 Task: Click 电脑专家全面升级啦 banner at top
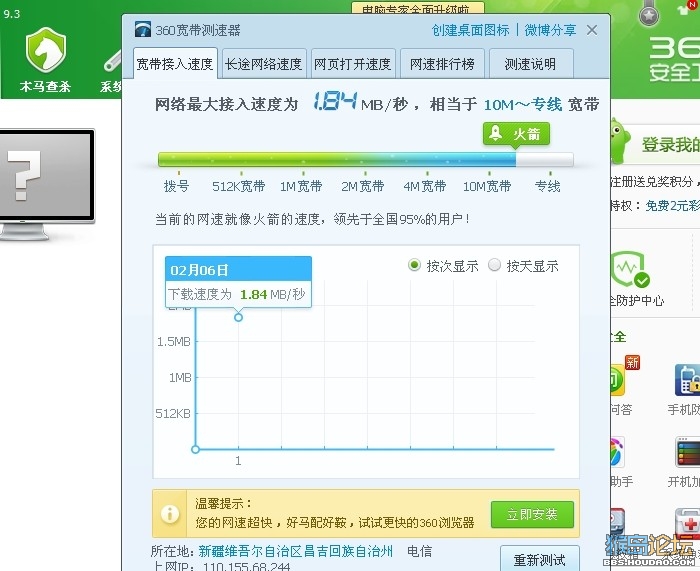point(418,8)
